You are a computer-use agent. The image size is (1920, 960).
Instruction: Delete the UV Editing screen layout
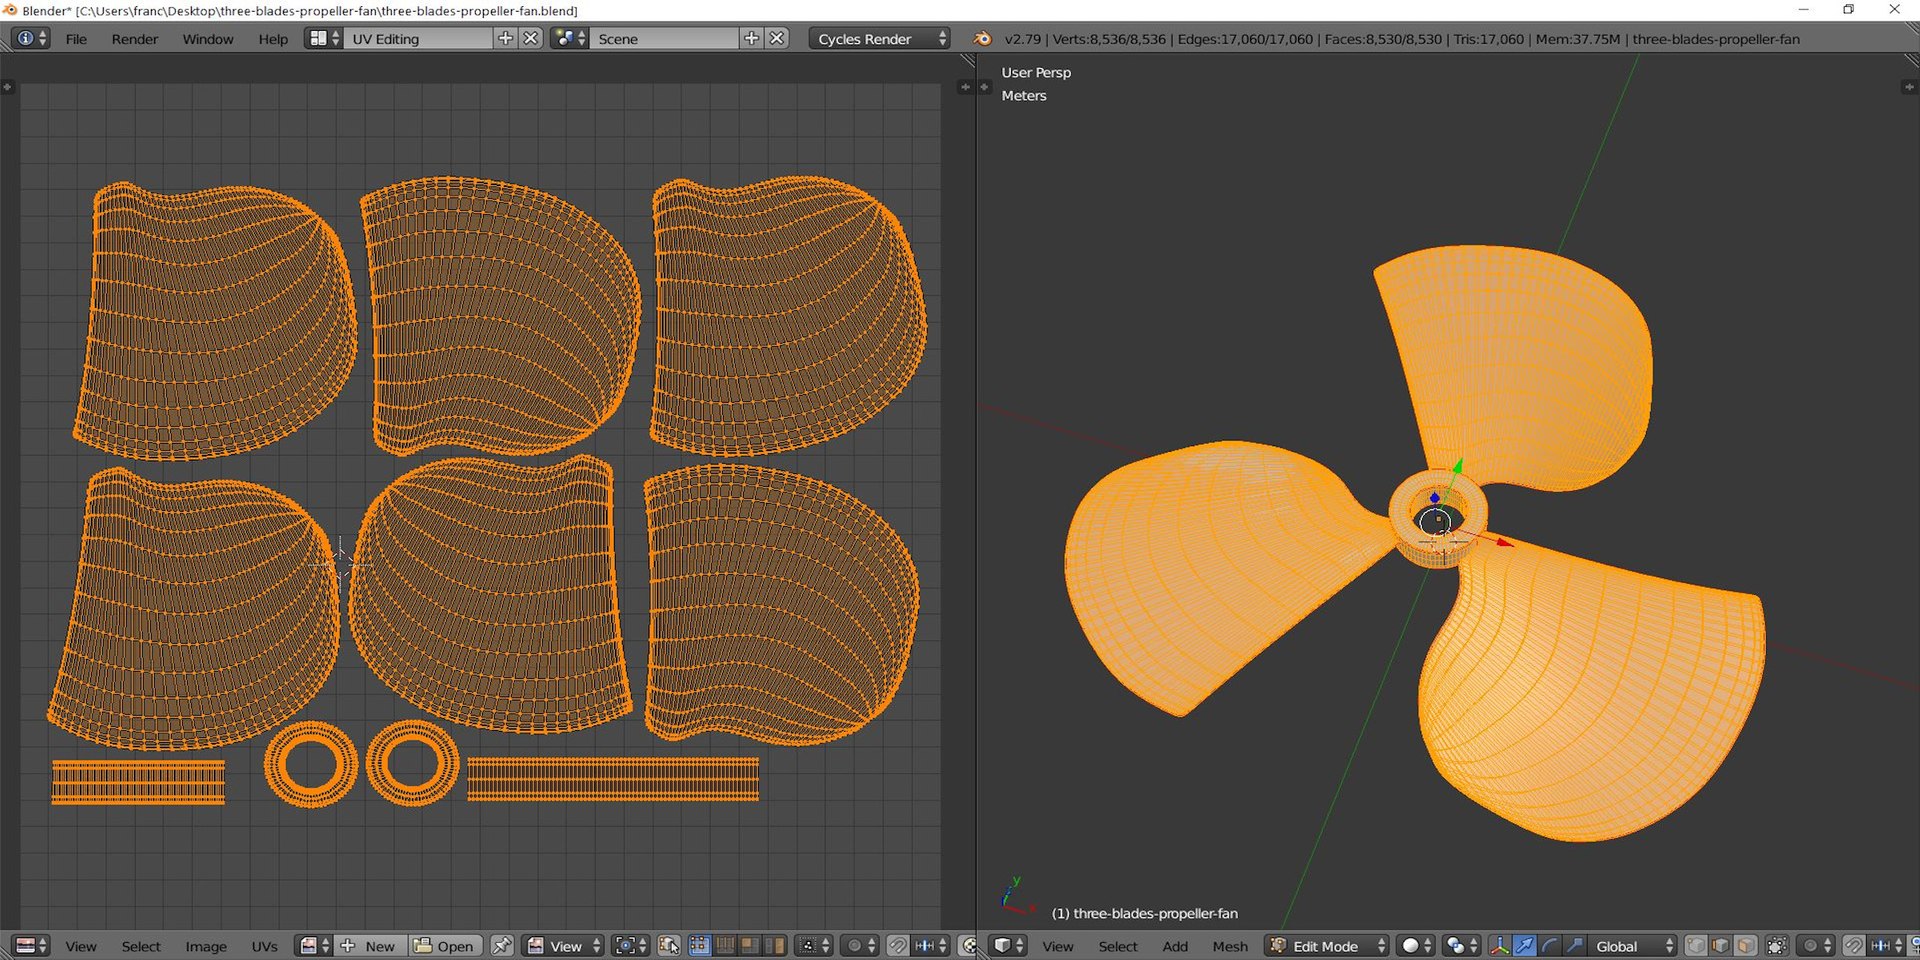coord(531,38)
